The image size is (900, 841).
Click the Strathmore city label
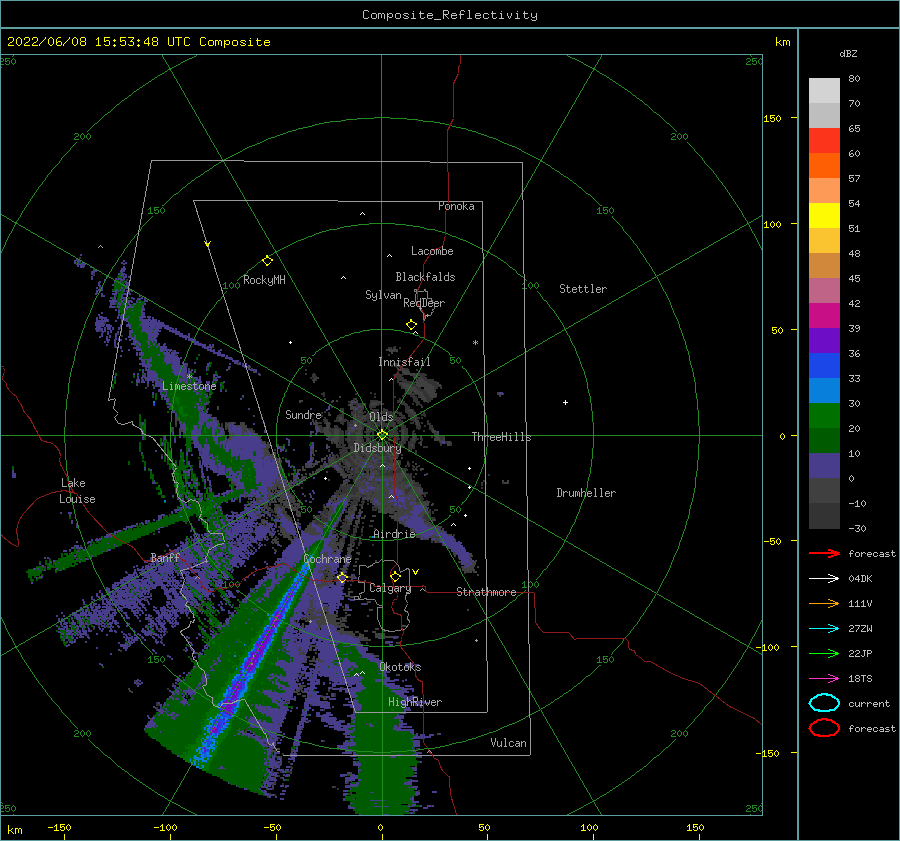[486, 592]
